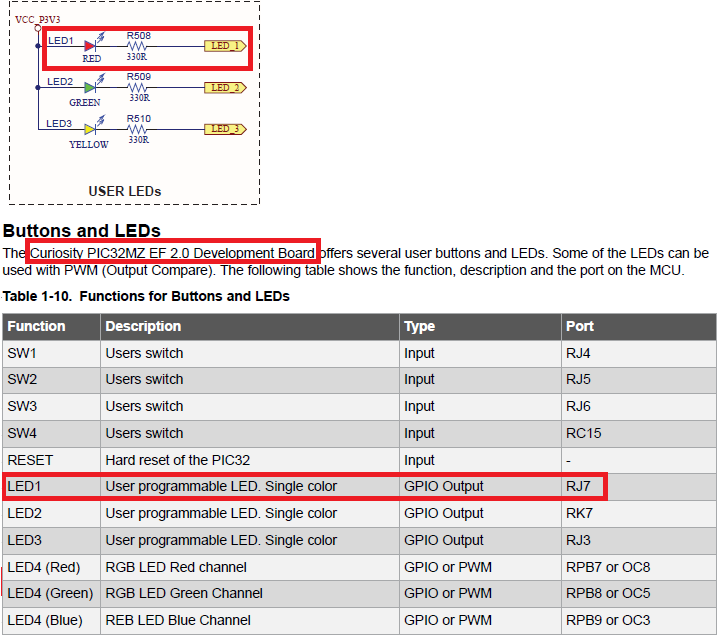Click the red LED1 diode symbol
Screen dimensions: 720x638
point(91,46)
